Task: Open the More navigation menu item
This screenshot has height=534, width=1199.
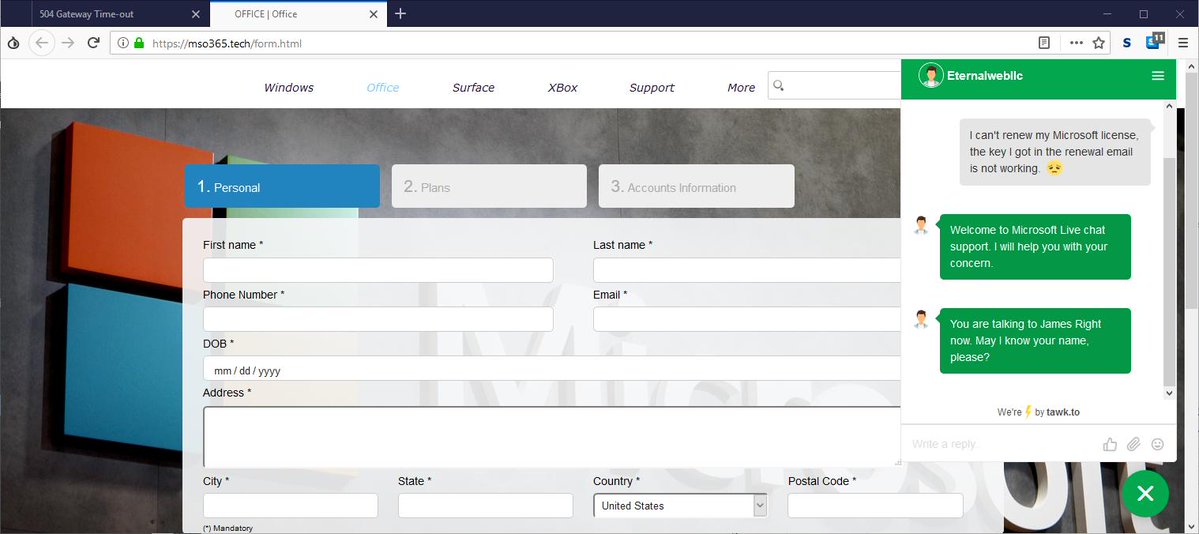Action: coord(741,87)
